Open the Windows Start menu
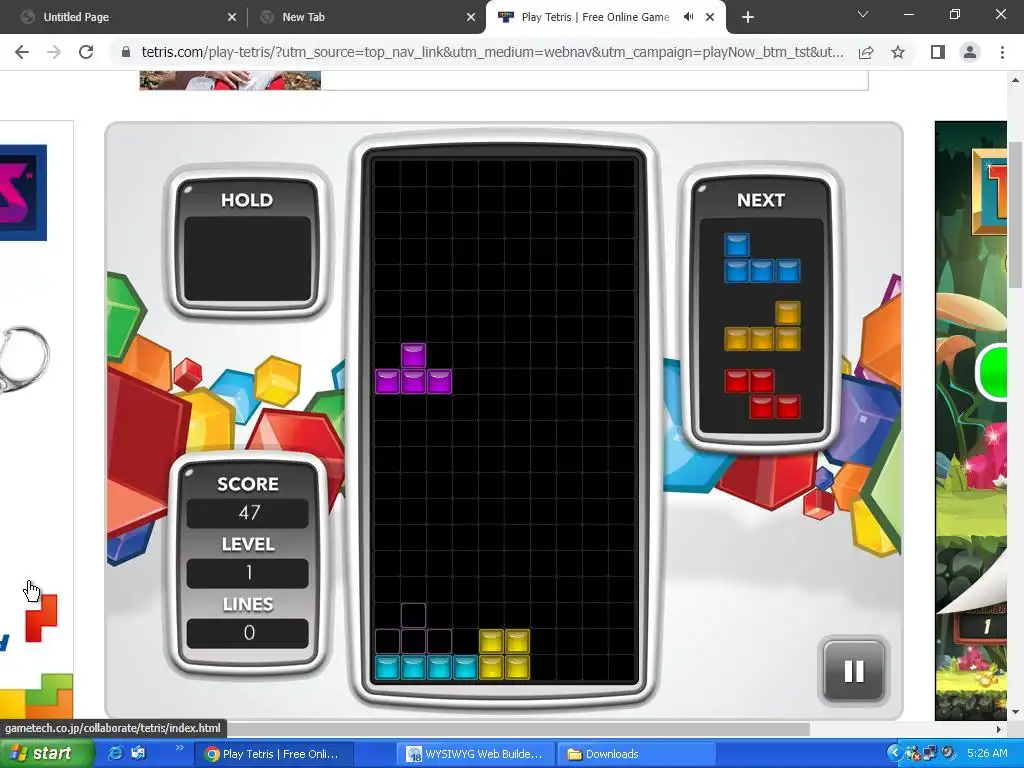Viewport: 1024px width, 768px height. [46, 754]
